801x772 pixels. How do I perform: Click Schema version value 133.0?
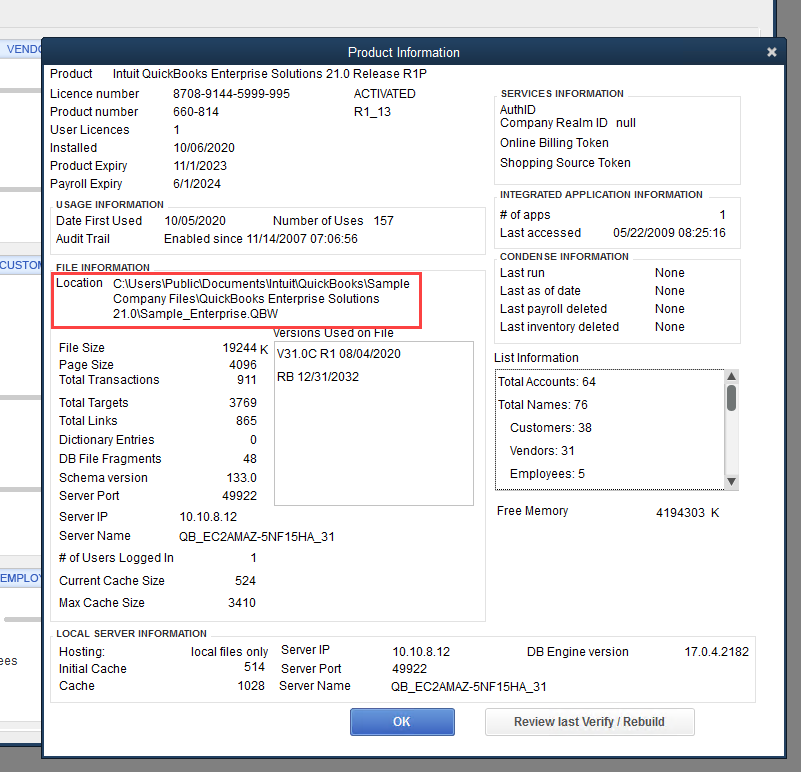tap(242, 478)
